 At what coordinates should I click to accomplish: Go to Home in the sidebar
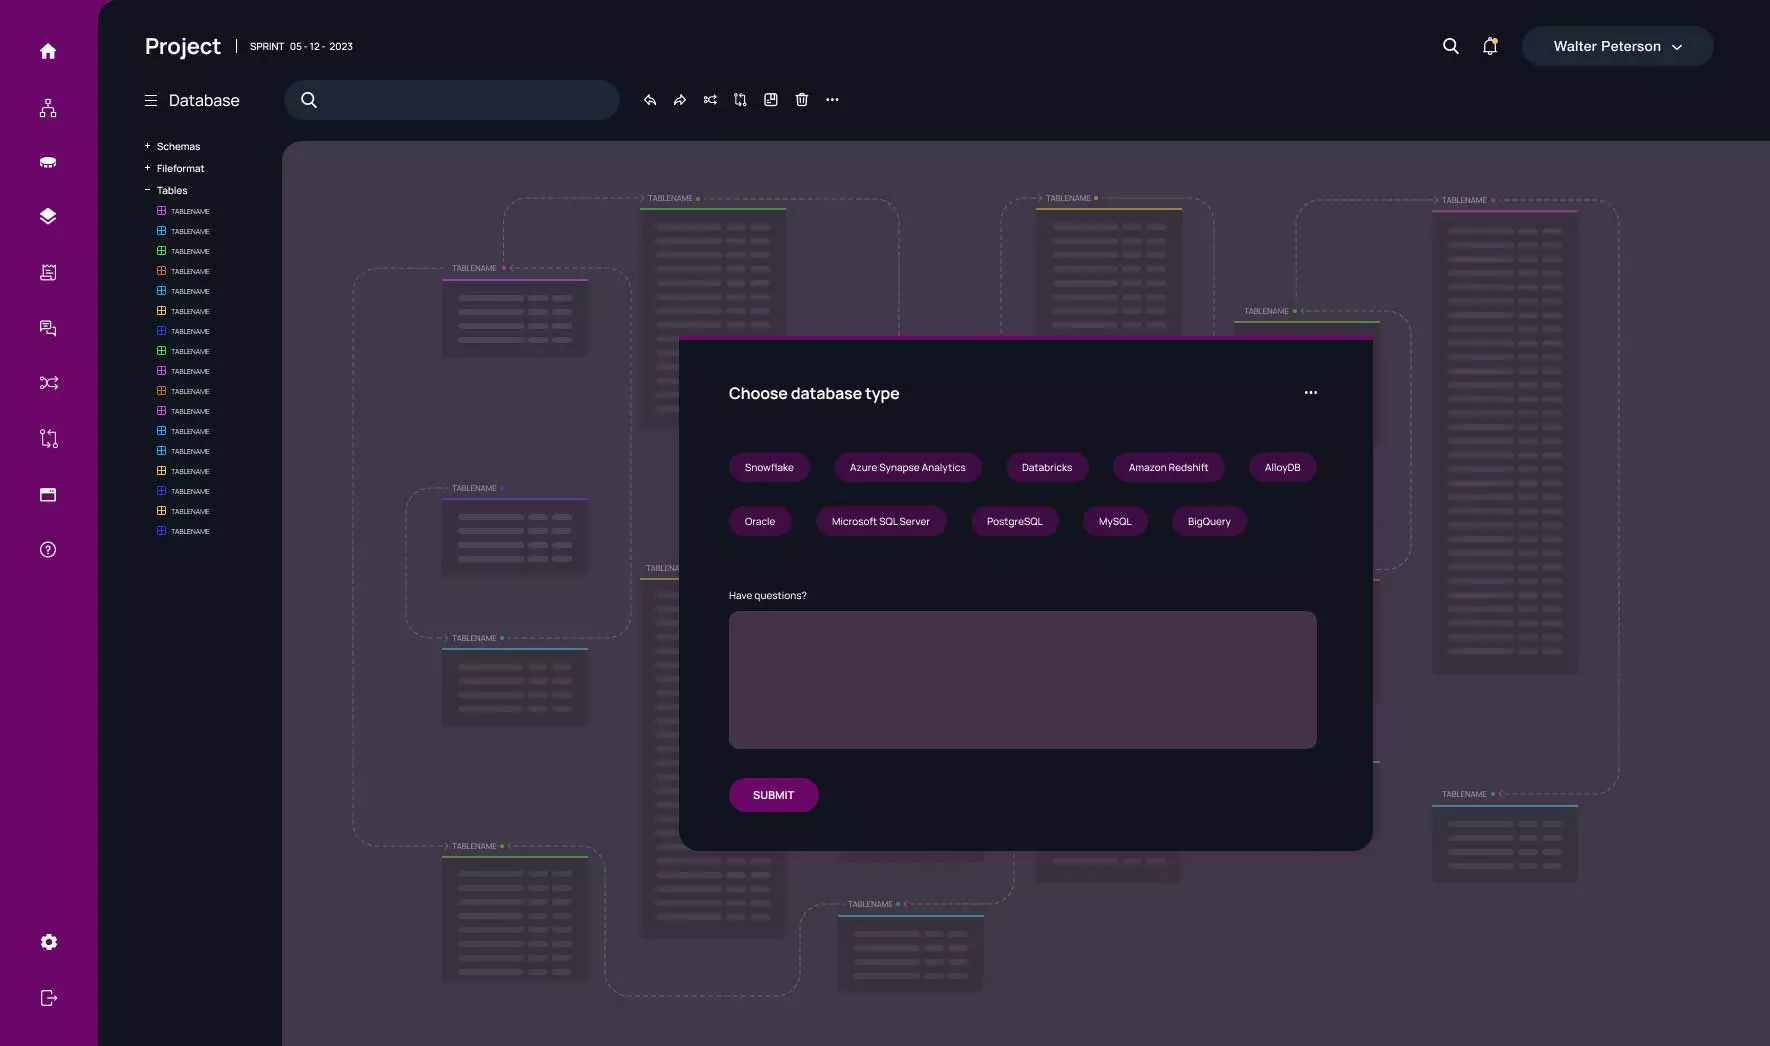point(48,51)
